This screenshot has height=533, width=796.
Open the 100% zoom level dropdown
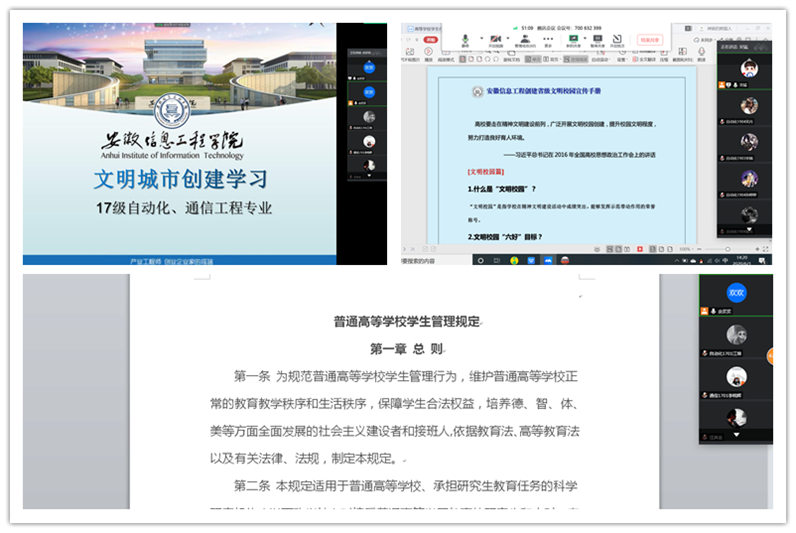(685, 249)
